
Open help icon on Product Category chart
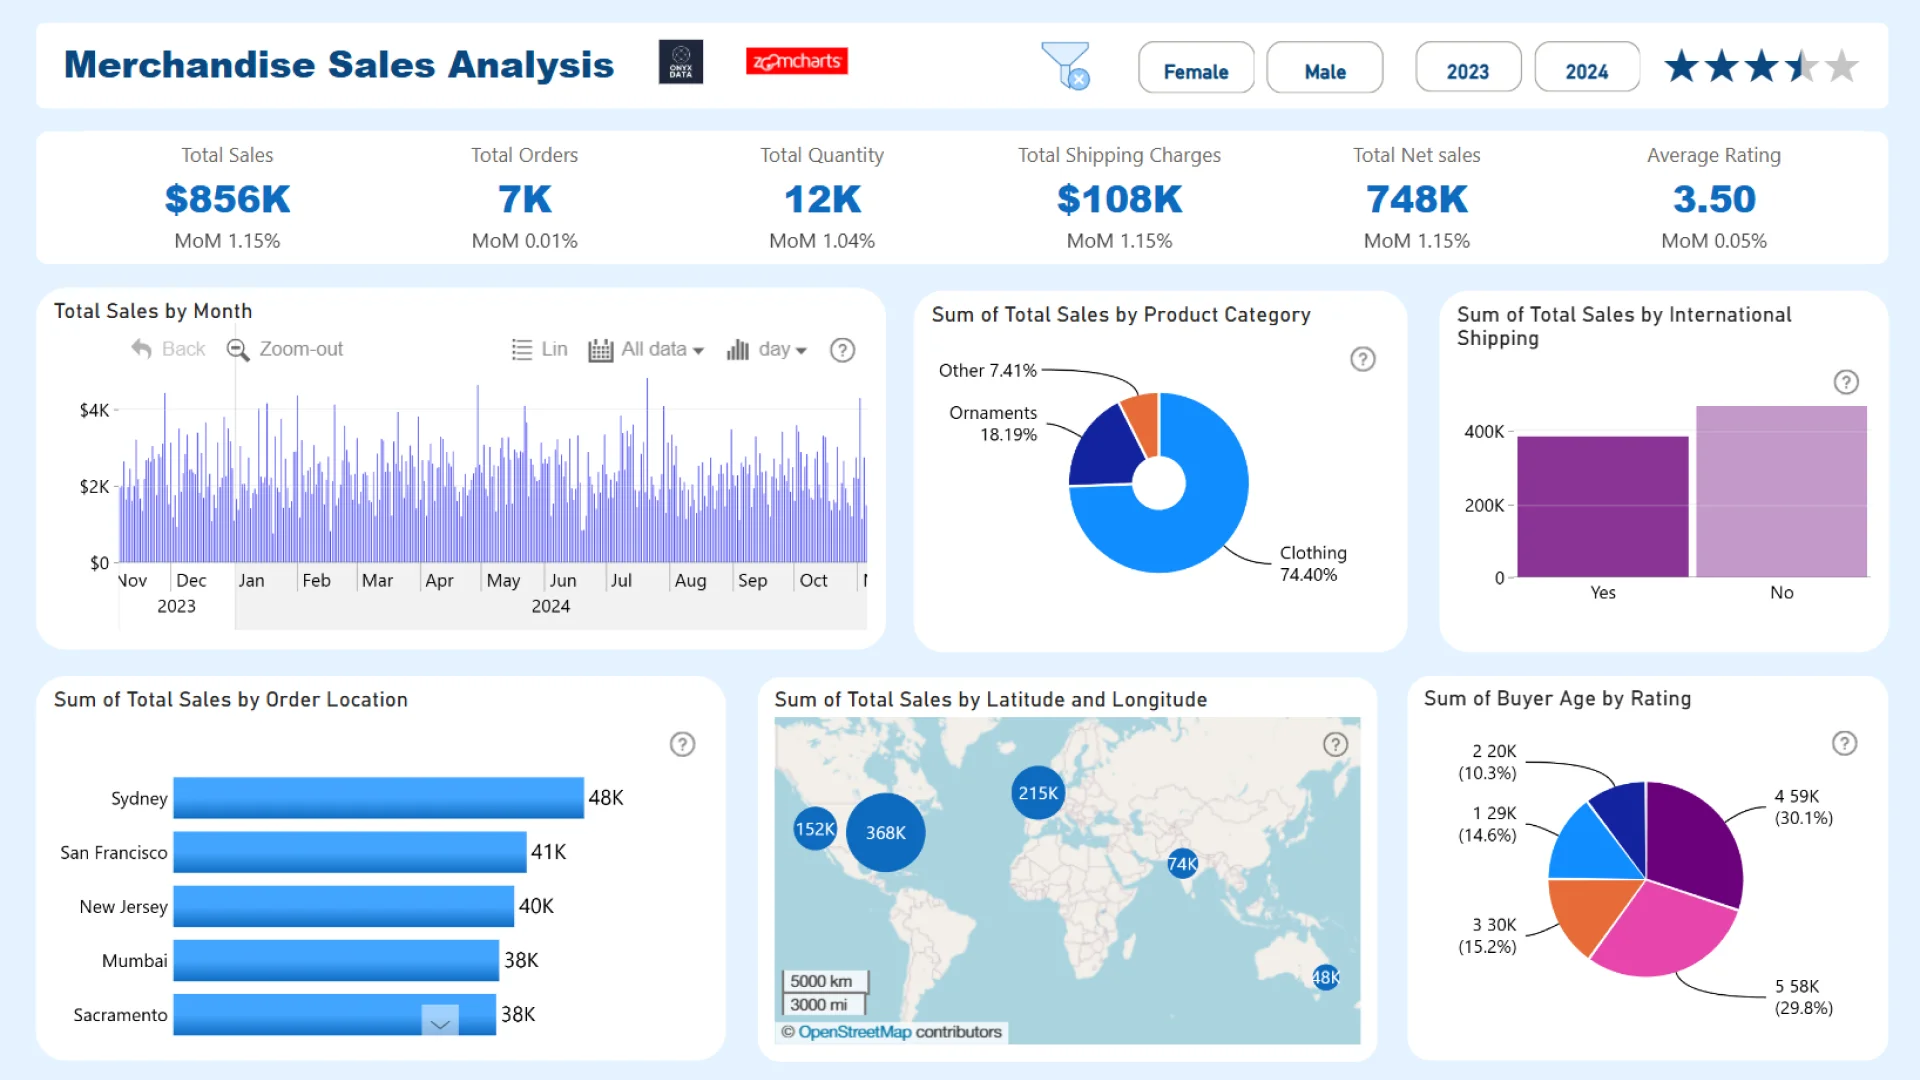coord(1363,359)
